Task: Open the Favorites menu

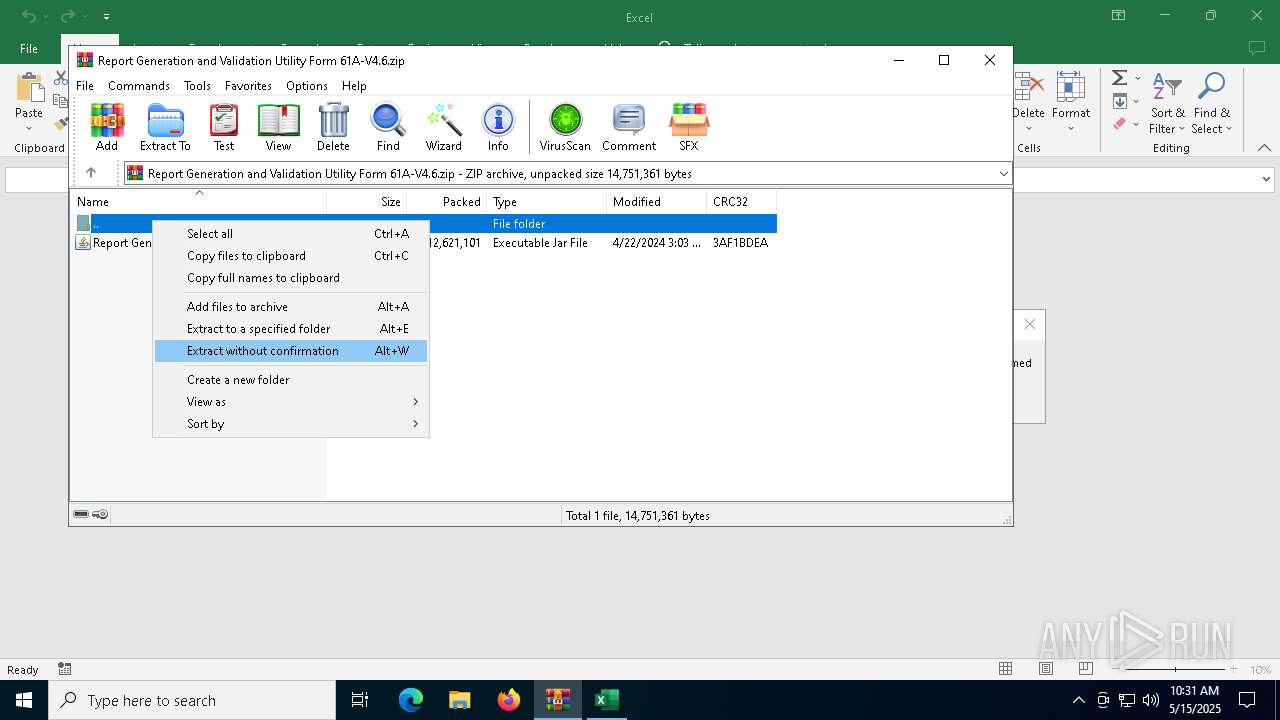Action: 248,86
